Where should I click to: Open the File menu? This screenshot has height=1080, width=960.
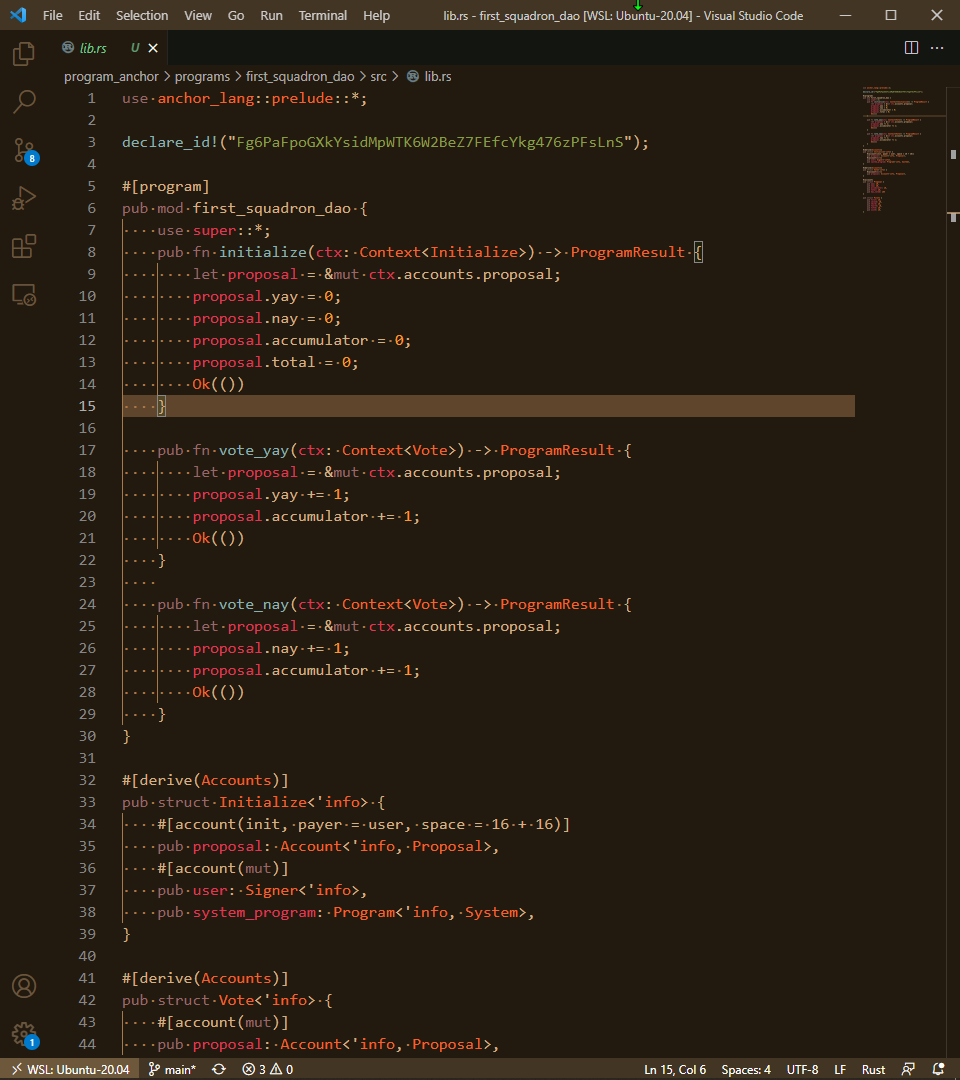[52, 15]
